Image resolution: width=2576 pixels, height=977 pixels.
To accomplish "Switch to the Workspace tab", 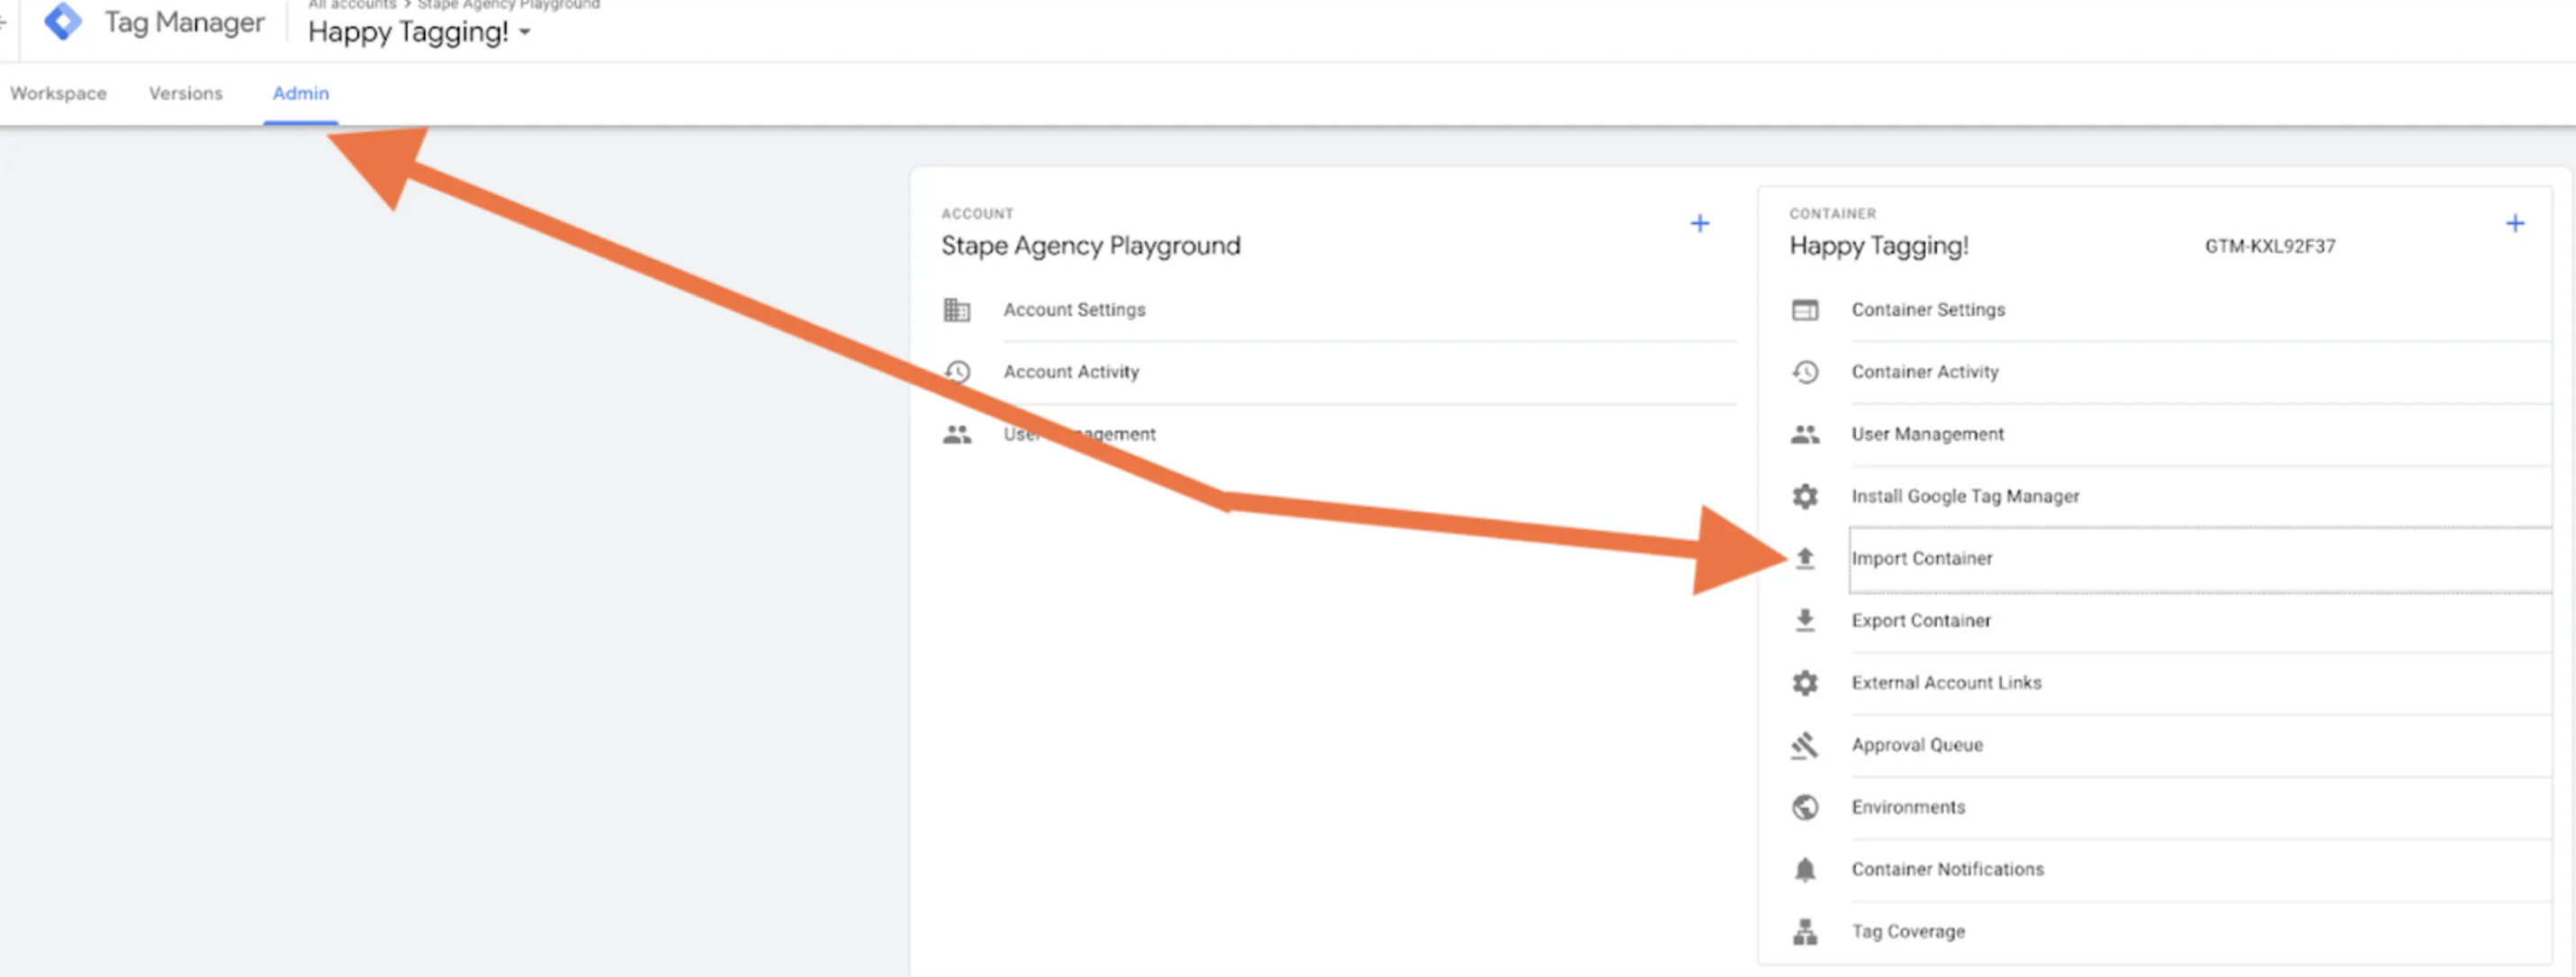I will click(58, 93).
